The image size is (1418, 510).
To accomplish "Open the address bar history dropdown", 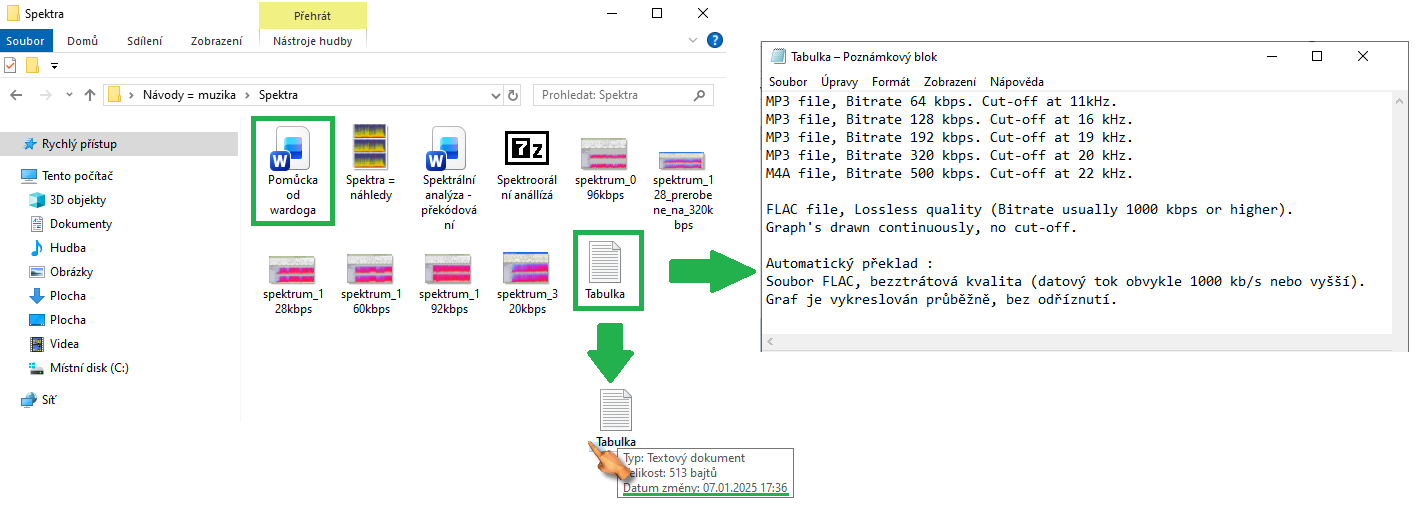I will (496, 95).
